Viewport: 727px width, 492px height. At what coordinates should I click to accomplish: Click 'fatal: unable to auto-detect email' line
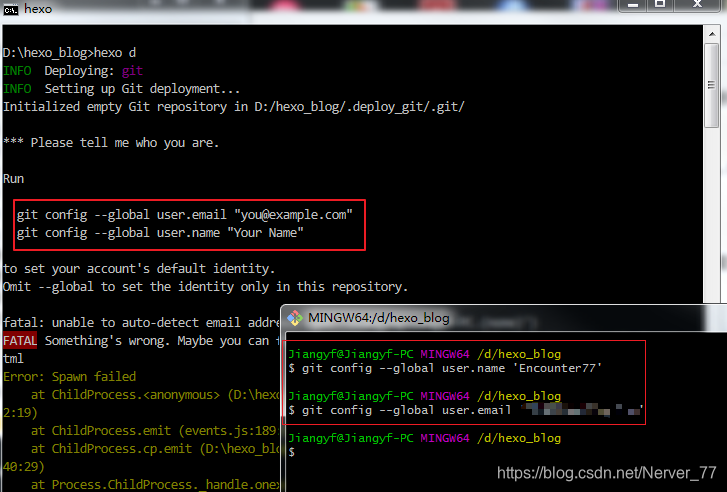point(141,323)
